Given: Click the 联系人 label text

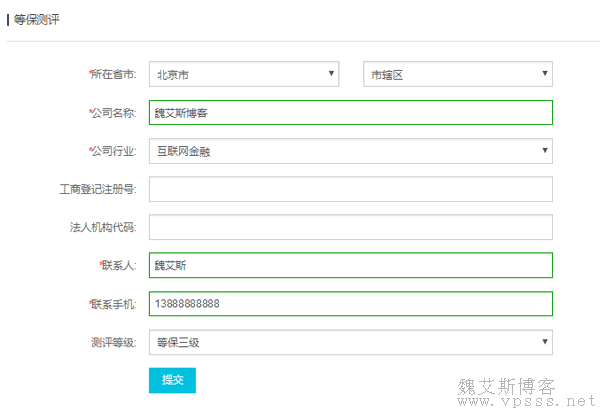Looking at the screenshot, I should coord(118,265).
